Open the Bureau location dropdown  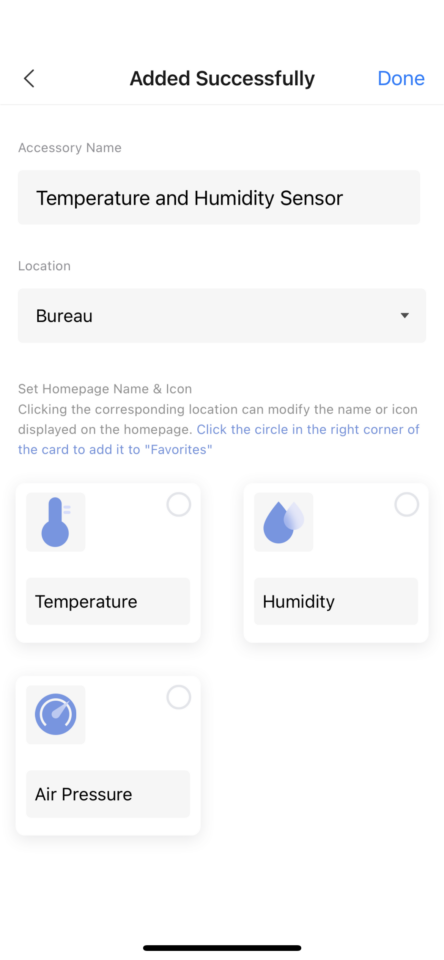coord(222,316)
